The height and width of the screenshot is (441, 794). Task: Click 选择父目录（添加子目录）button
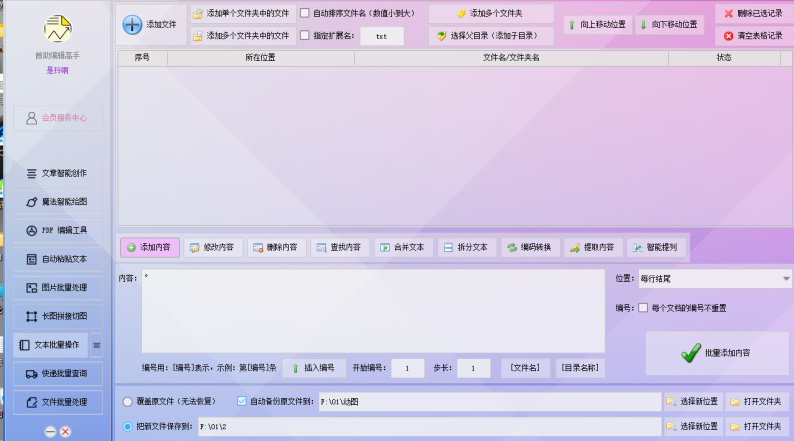pyautogui.click(x=491, y=35)
